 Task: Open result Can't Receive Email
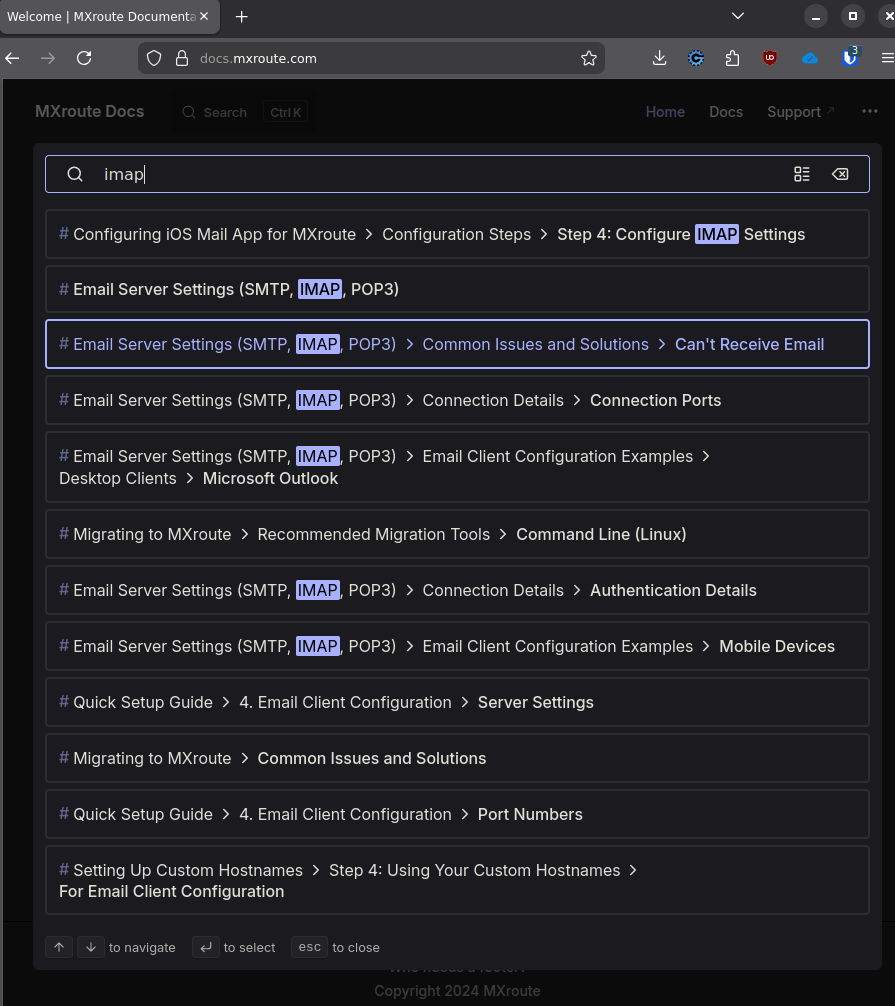[457, 344]
